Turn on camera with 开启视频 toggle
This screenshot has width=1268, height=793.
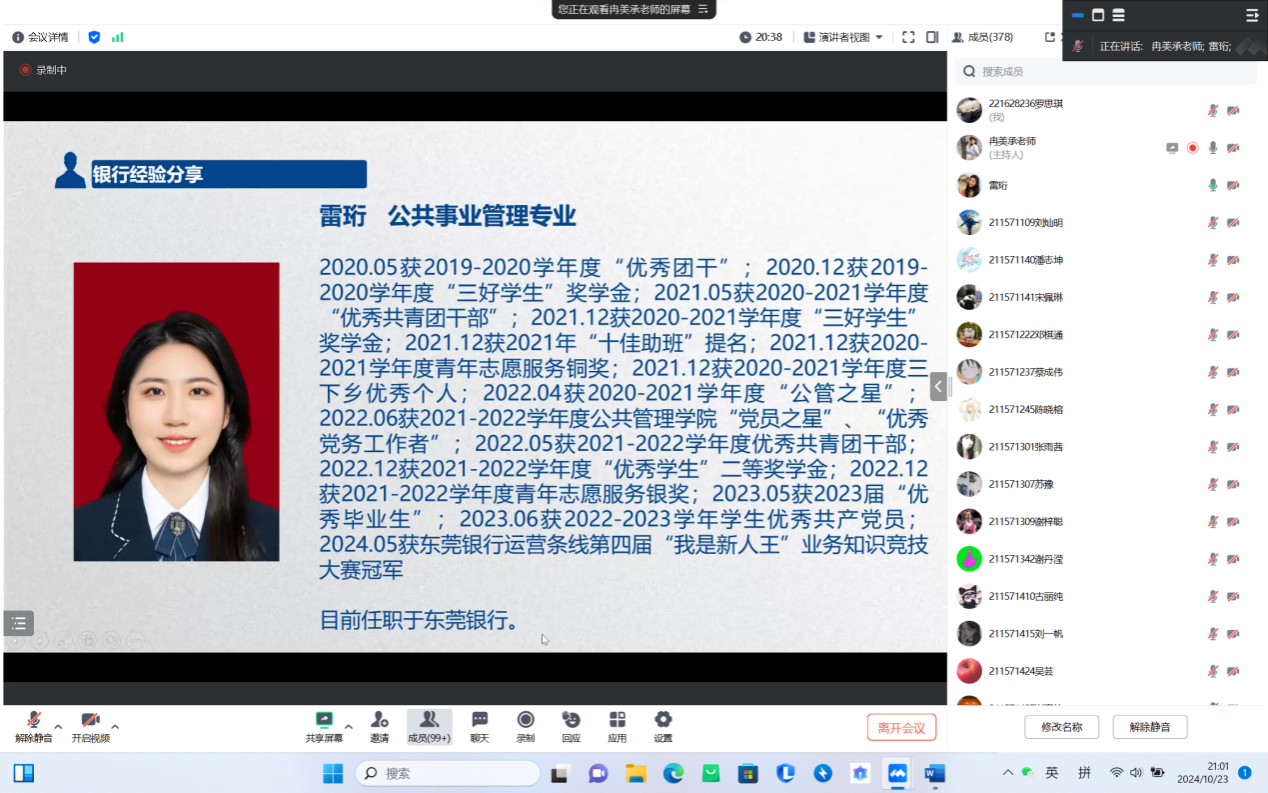pyautogui.click(x=90, y=726)
